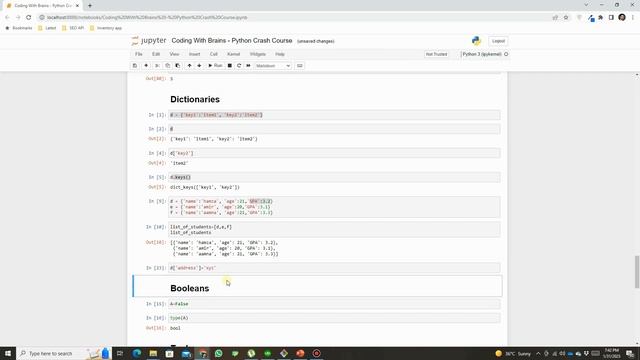Open the Cell menu

[213, 54]
